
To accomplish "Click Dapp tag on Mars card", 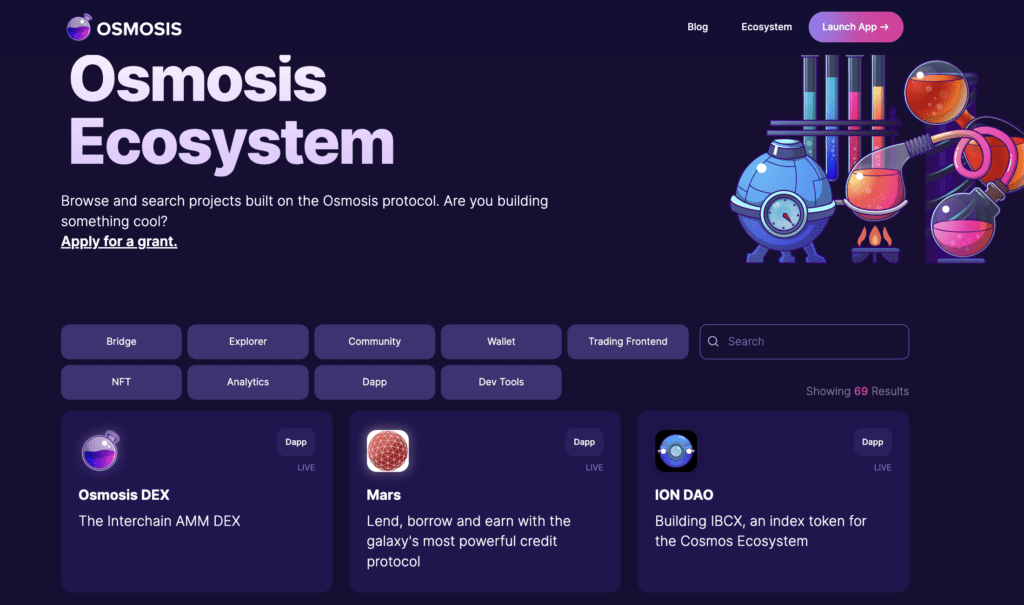I will 584,442.
